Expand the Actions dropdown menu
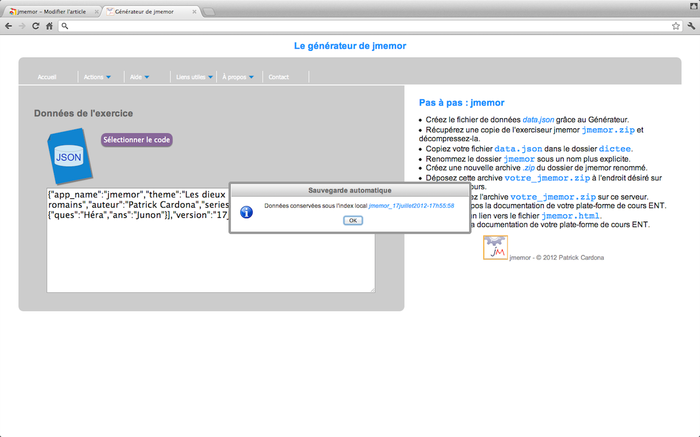 [98, 77]
